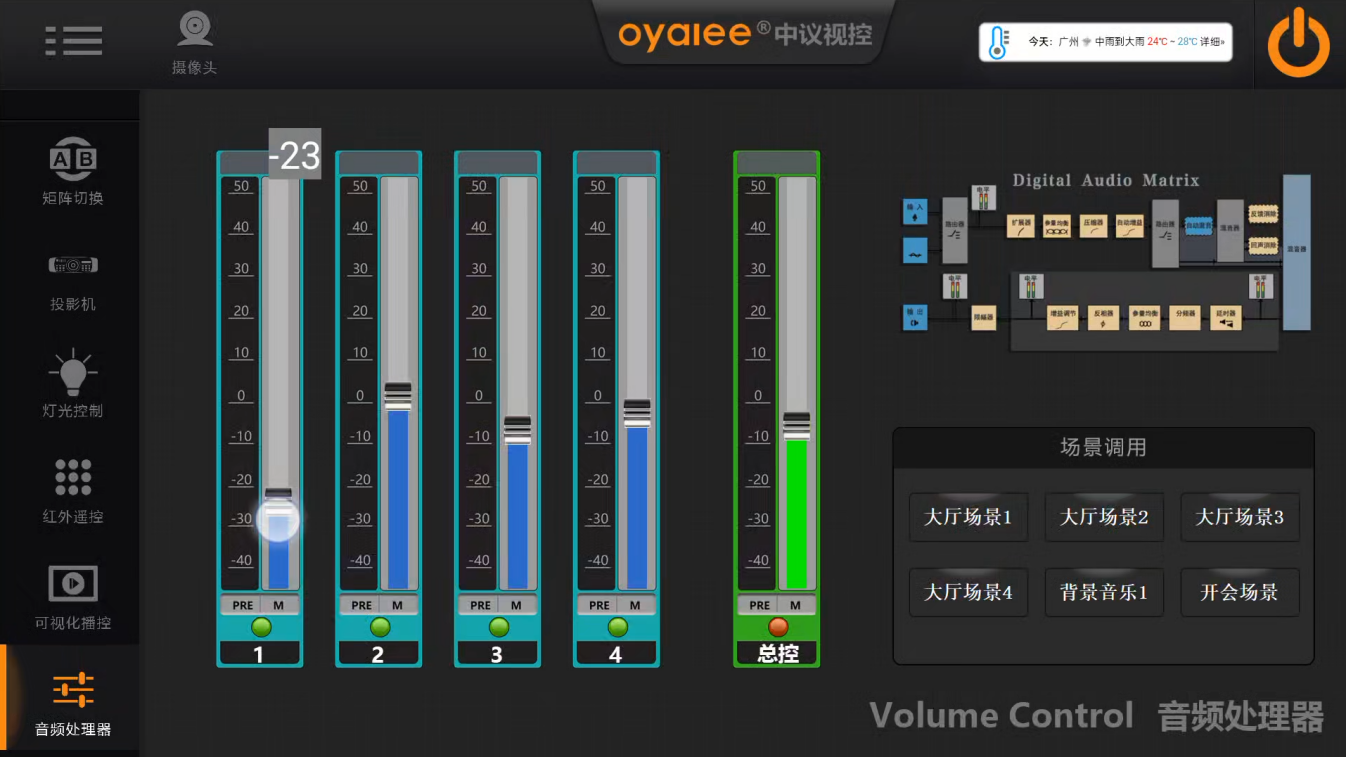The height and width of the screenshot is (757, 1346).
Task: Toggle PRE on channel 2
Action: click(x=361, y=605)
